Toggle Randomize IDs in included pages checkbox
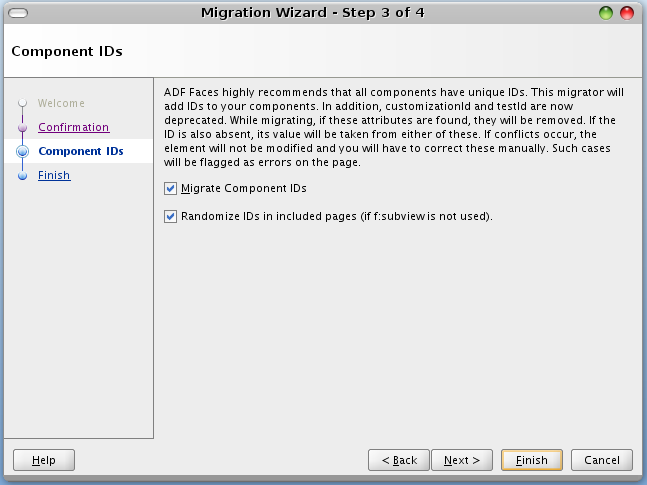This screenshot has height=485, width=647. (x=170, y=216)
